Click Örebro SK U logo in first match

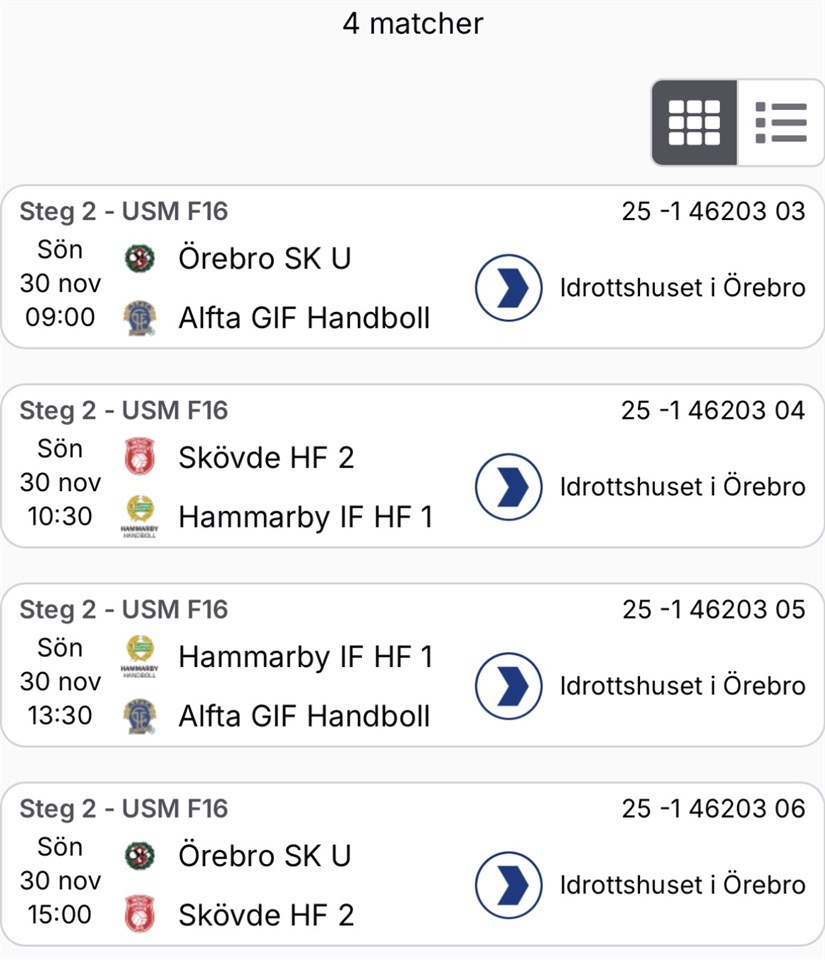(140, 259)
